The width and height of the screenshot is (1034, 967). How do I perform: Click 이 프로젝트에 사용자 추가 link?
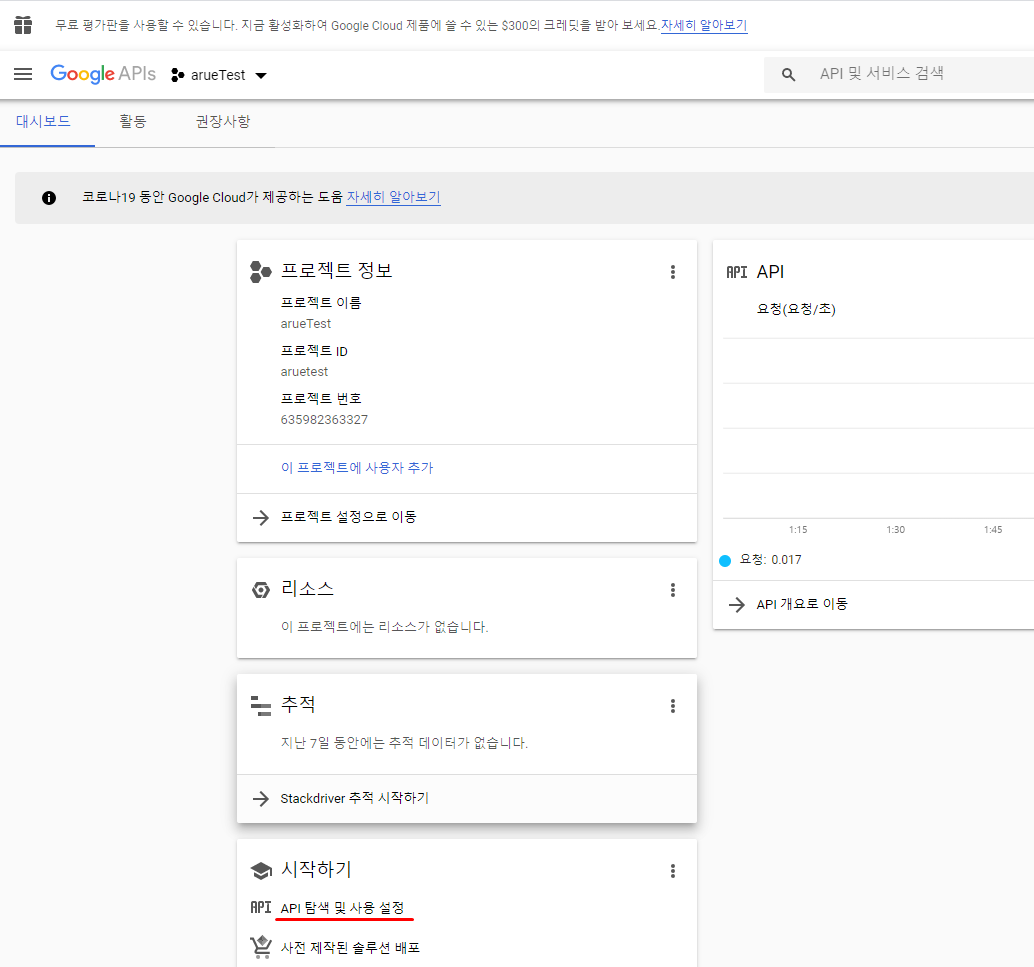coord(357,468)
